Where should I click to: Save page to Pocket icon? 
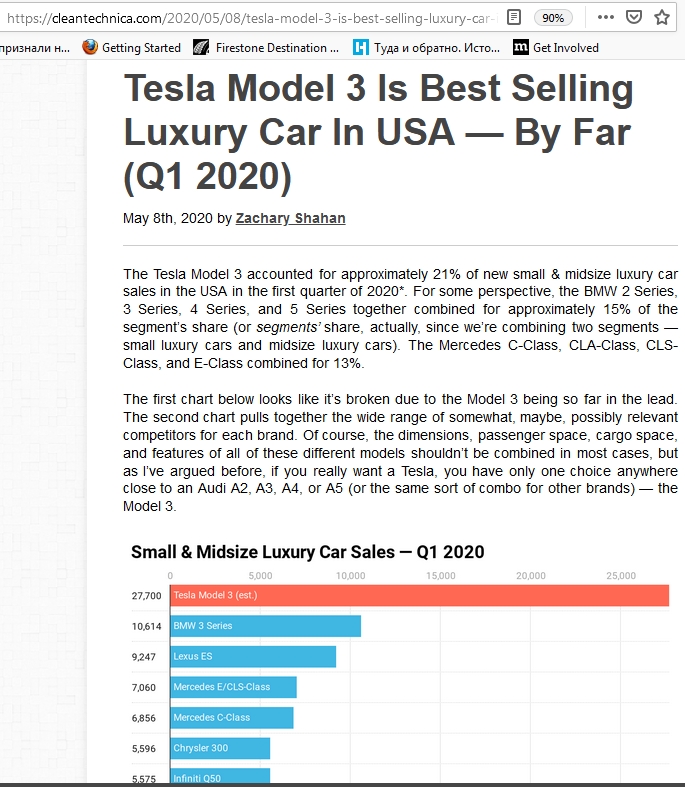click(634, 18)
